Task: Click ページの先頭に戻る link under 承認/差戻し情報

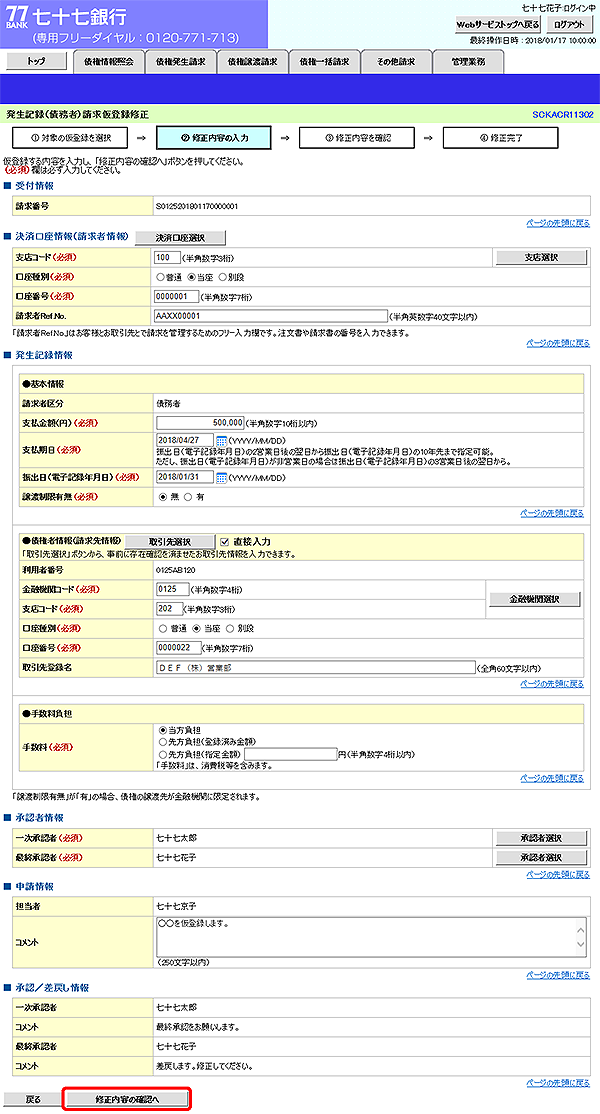Action: (x=558, y=1083)
